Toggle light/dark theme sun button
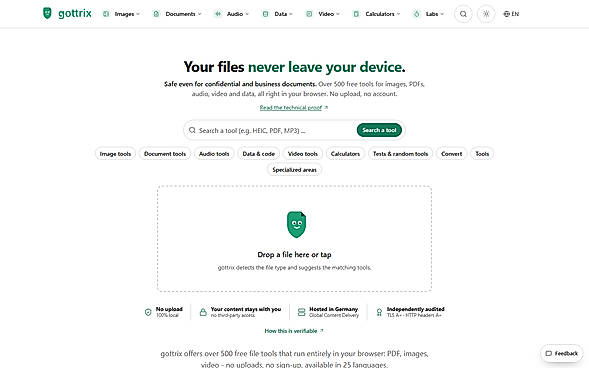The height and width of the screenshot is (368, 589). tap(486, 14)
